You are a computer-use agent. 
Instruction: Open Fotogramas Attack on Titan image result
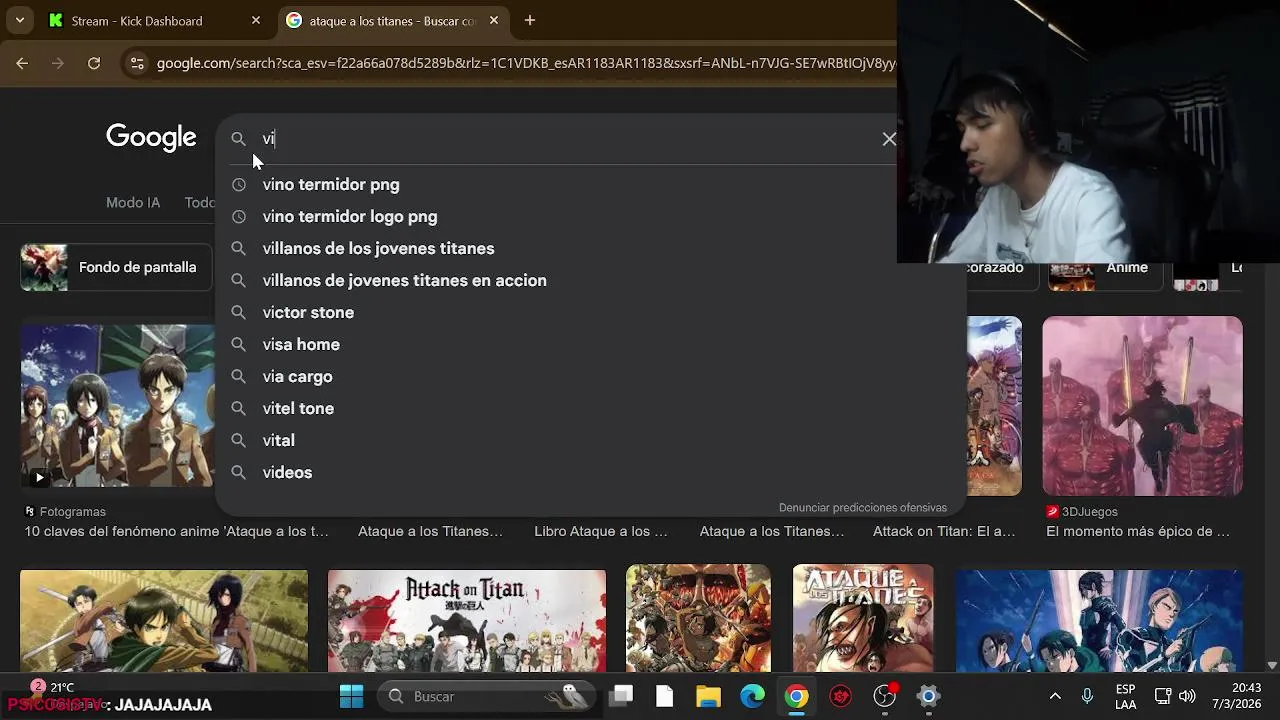(117, 405)
